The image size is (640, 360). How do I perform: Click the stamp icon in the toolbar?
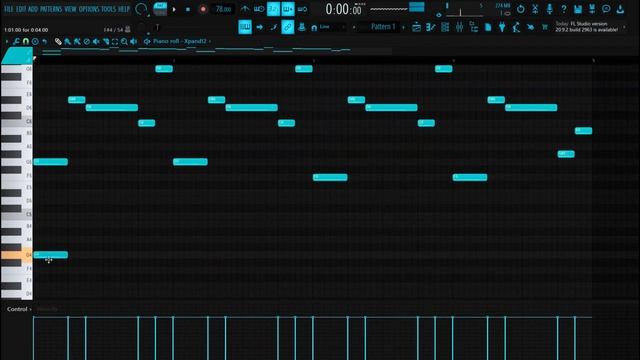pyautogui.click(x=302, y=27)
